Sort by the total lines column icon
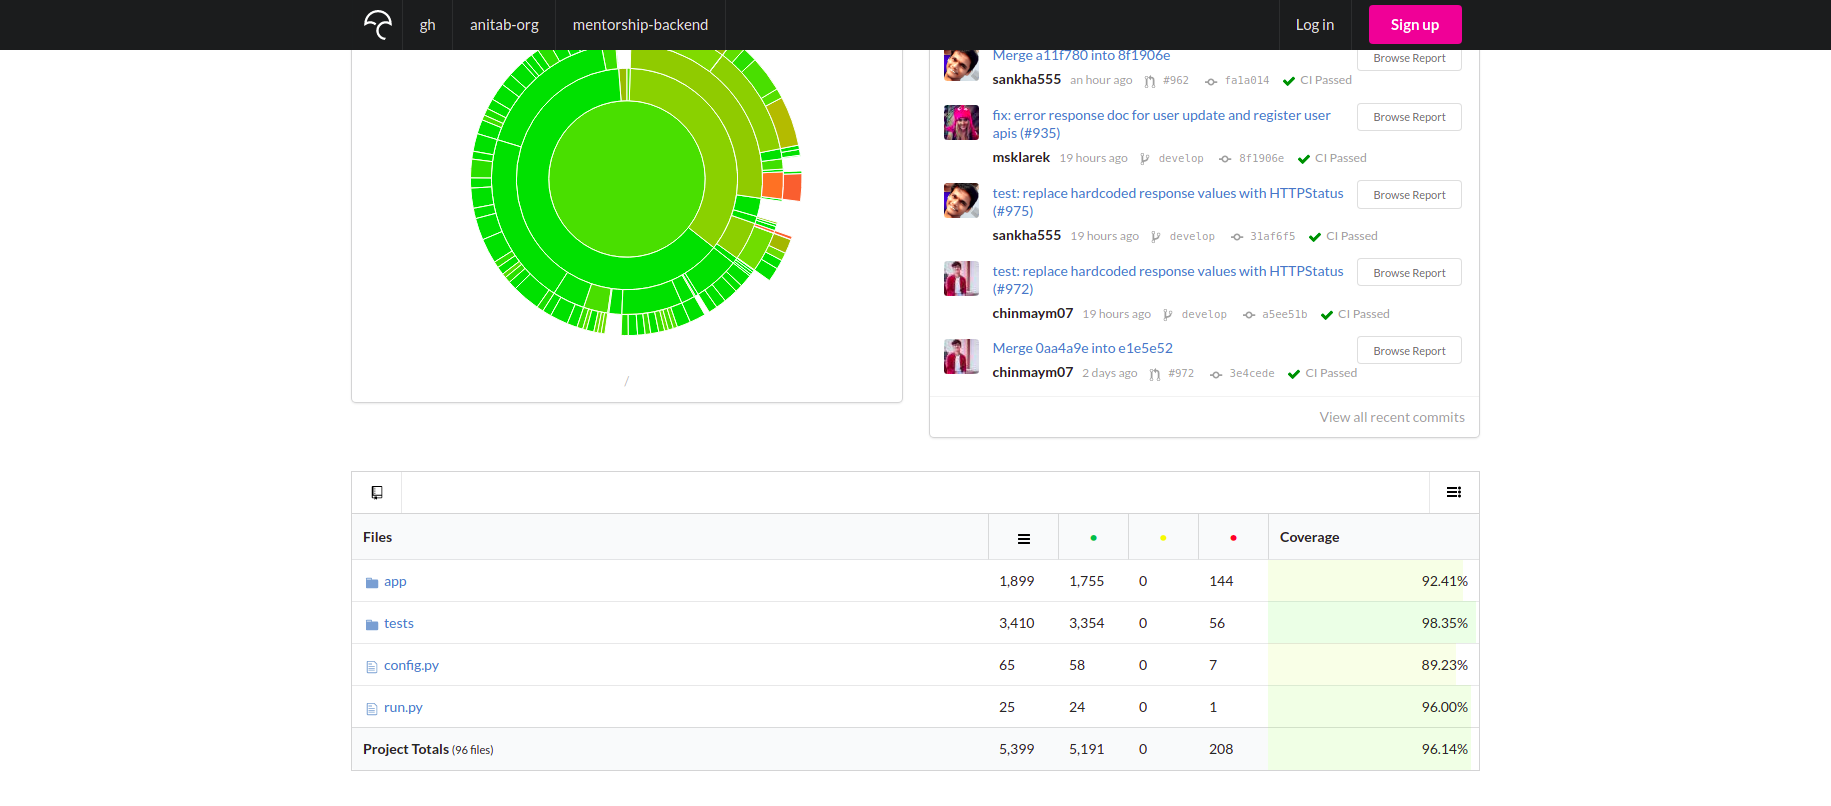Viewport: 1831px width, 806px height. point(1024,538)
